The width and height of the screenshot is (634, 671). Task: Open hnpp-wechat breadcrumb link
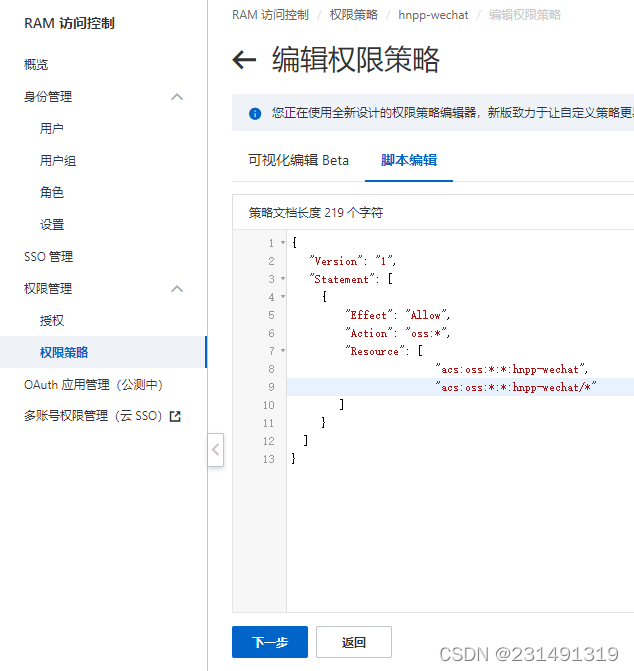coord(433,15)
